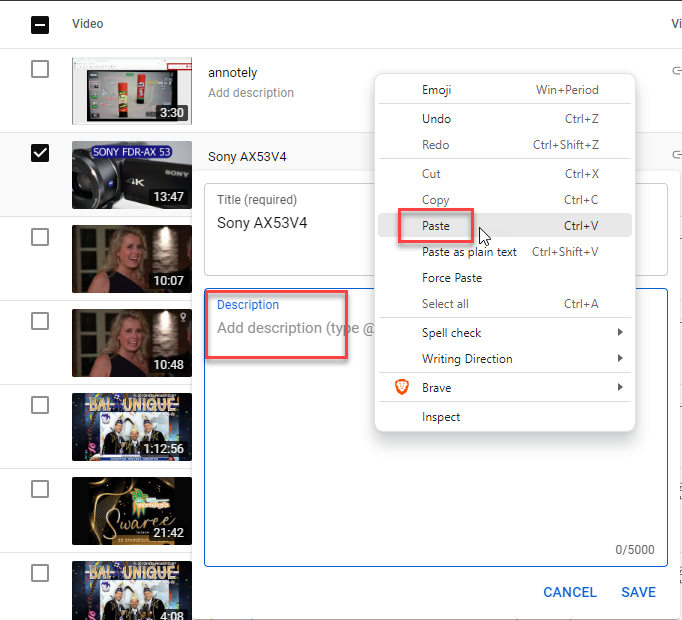Viewport: 682px width, 620px height.
Task: Click the SAVE button
Action: (638, 592)
